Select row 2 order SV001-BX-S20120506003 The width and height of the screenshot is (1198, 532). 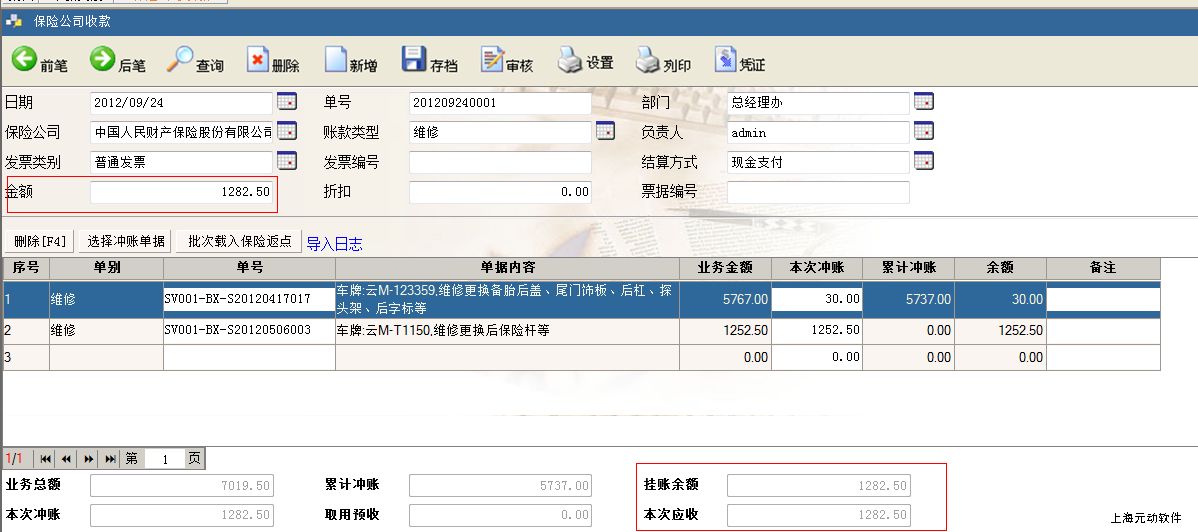tap(249, 331)
